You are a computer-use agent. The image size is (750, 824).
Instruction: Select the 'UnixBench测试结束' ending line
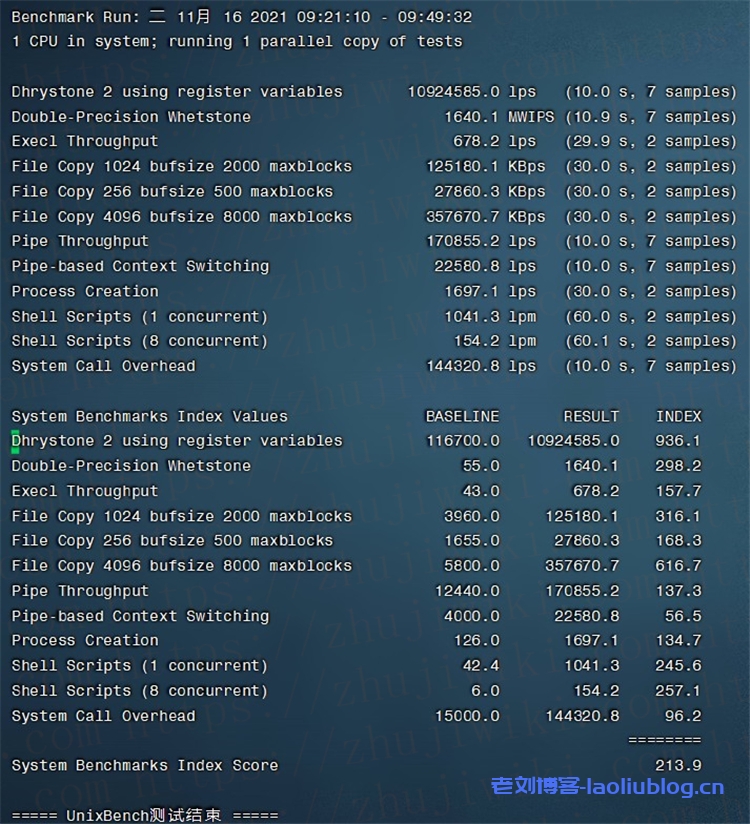[145, 816]
